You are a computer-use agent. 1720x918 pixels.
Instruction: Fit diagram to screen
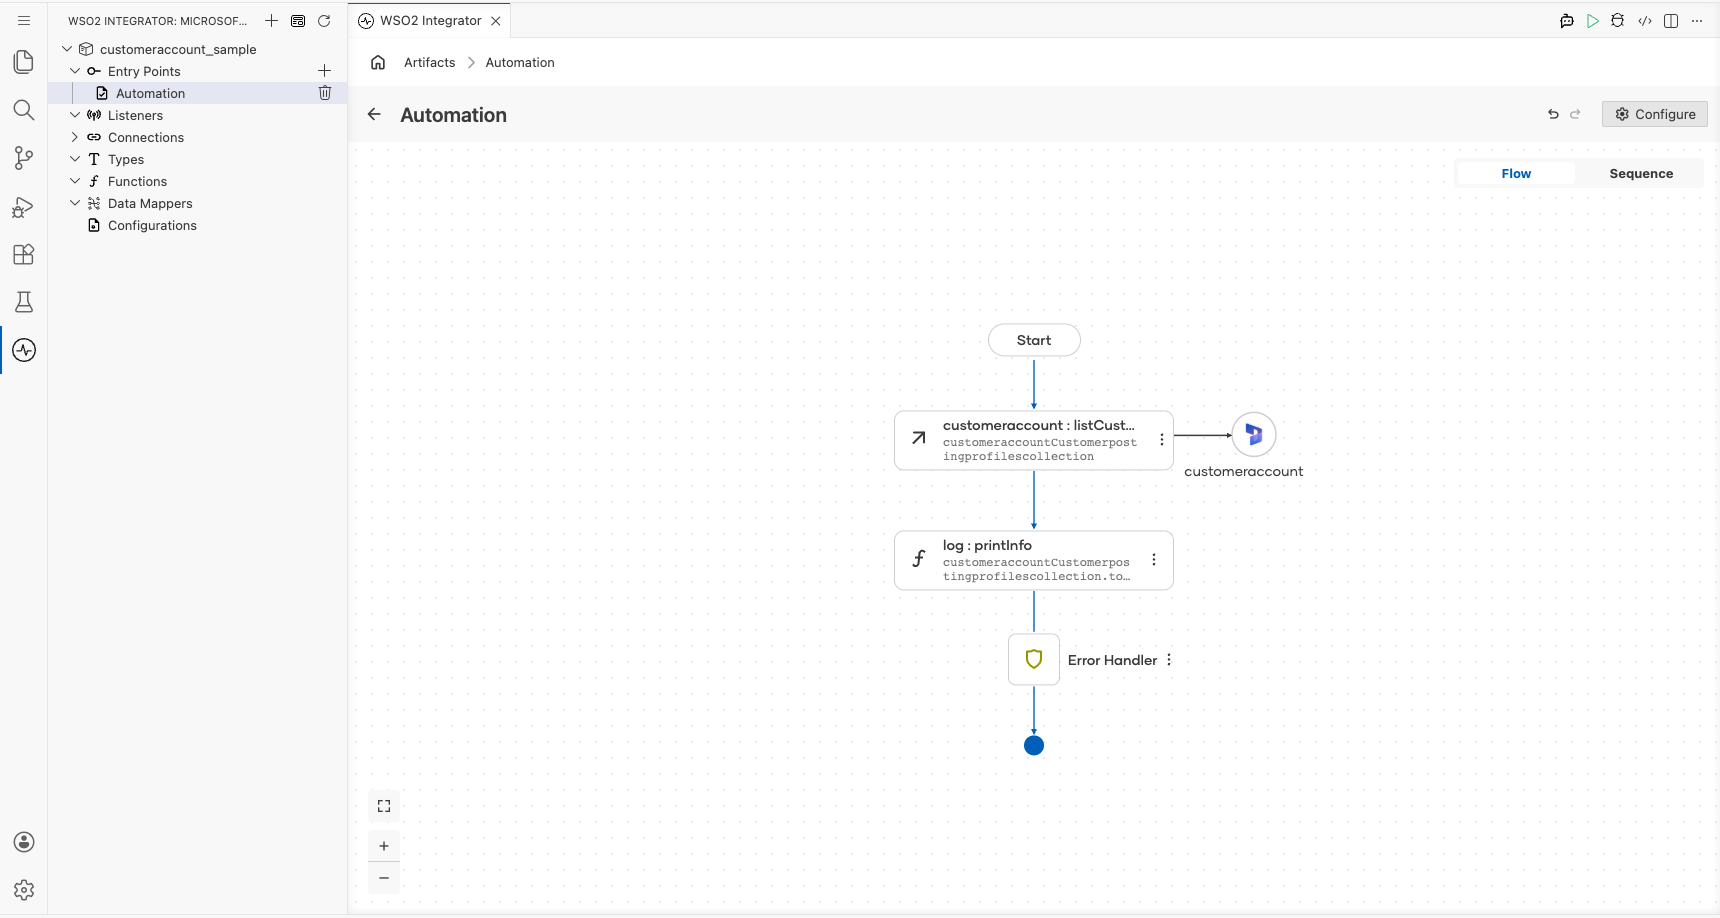click(x=384, y=806)
